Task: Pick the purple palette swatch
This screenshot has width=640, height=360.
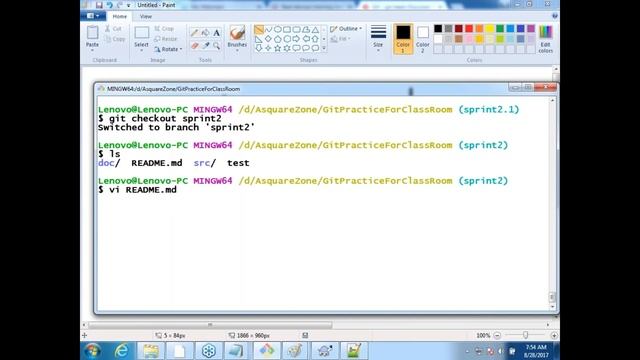Action: coord(531,29)
